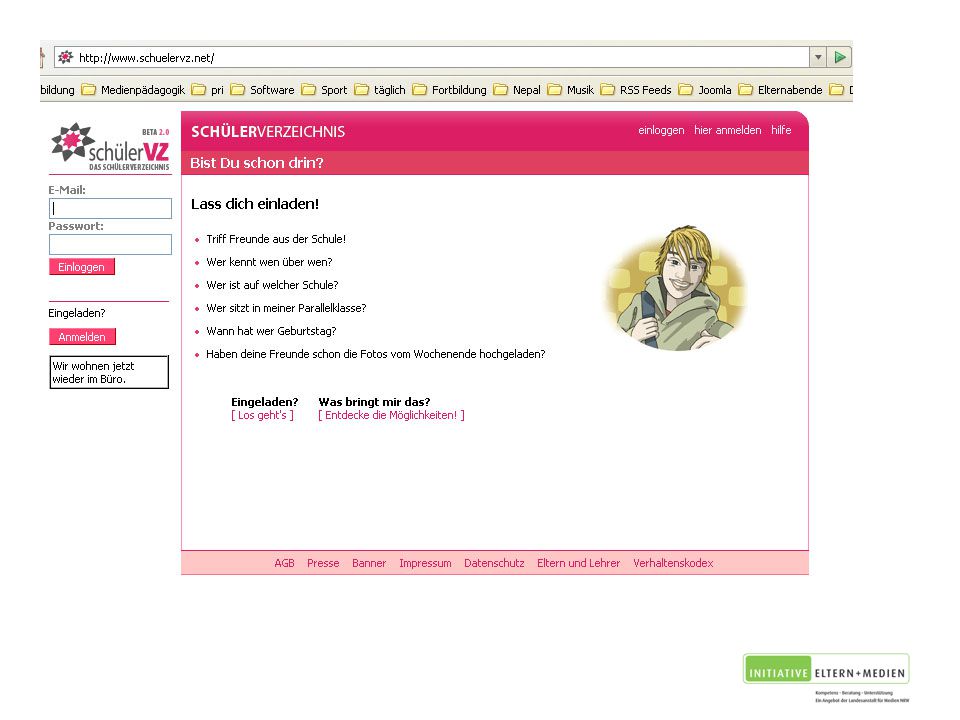Click the 'Lass dich einladen!' heading

[255, 204]
